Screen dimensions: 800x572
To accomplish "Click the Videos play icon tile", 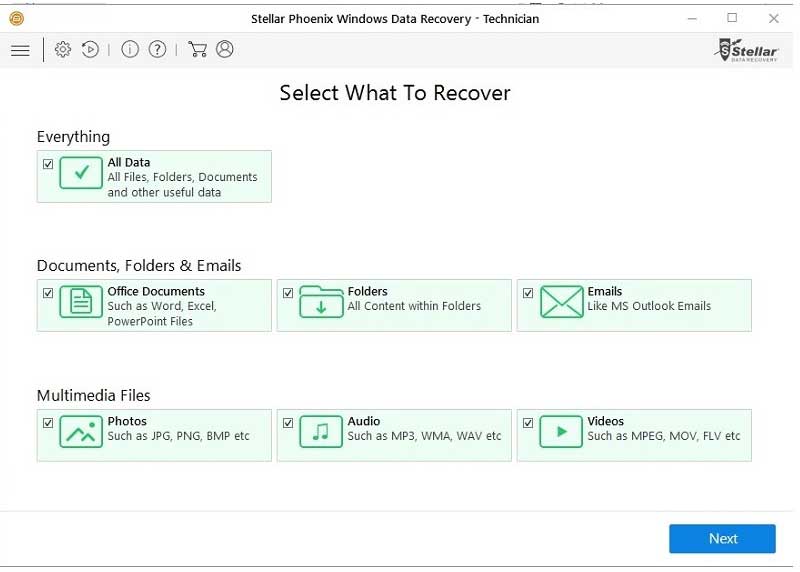I will (x=561, y=432).
